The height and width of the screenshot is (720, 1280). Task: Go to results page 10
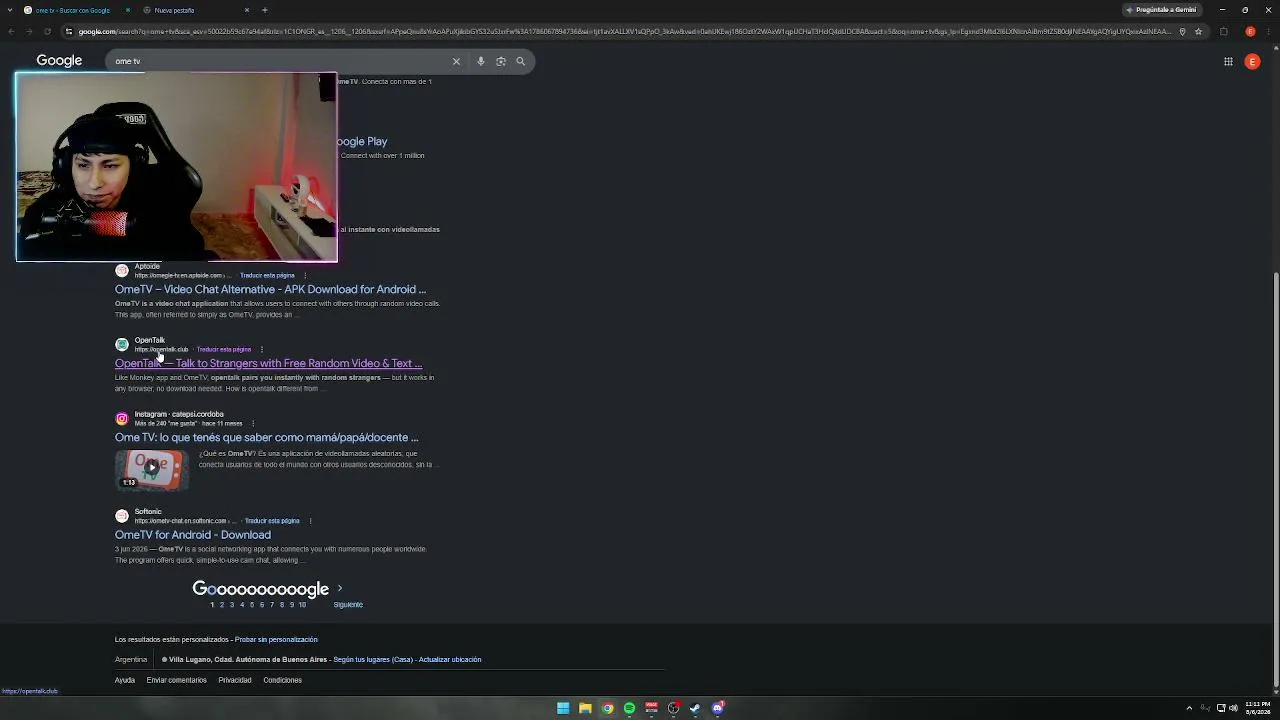302,605
